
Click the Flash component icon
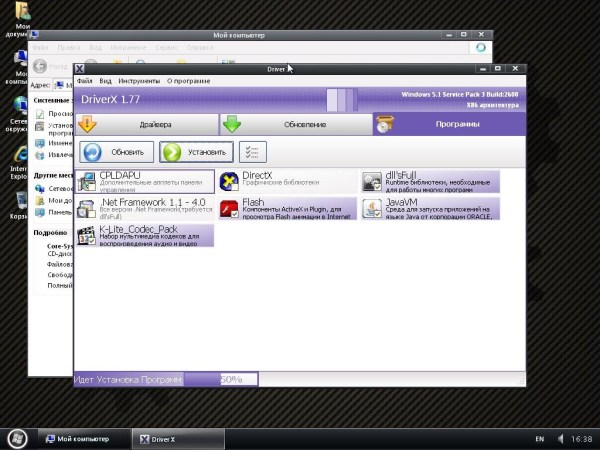click(229, 208)
